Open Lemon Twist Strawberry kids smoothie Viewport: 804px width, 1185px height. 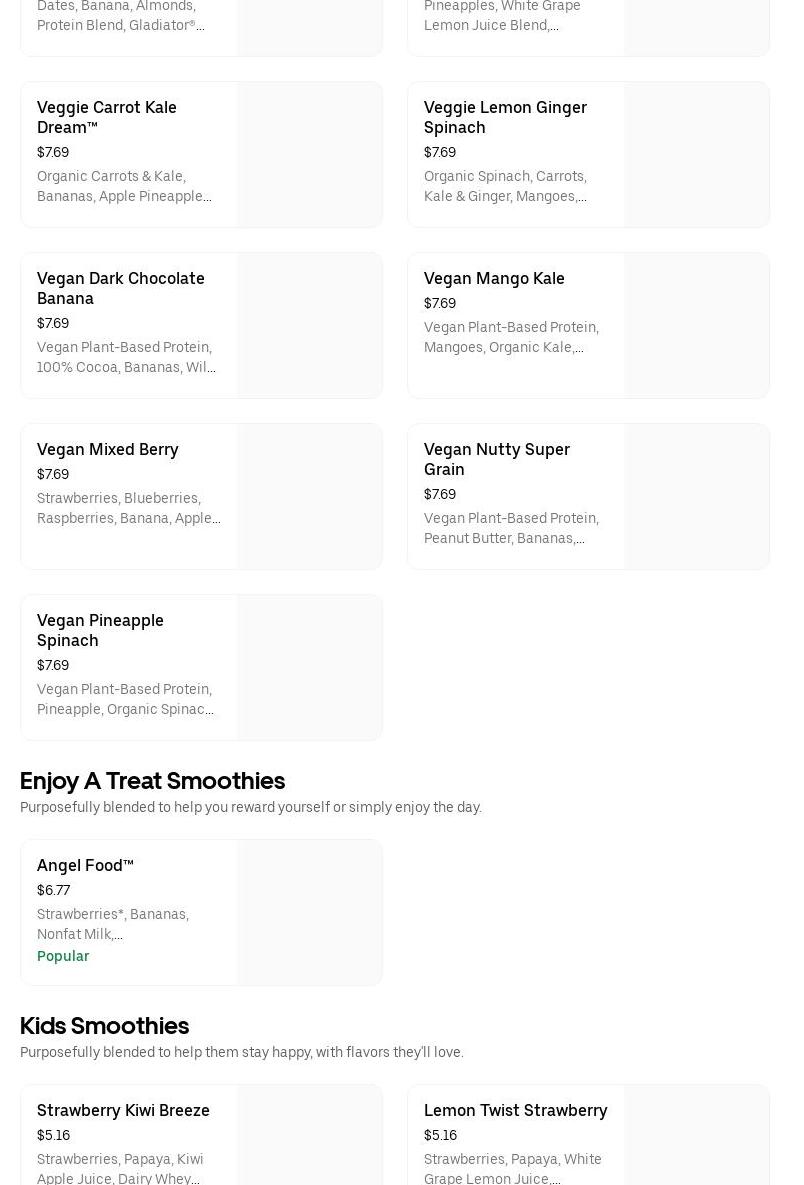515,1110
